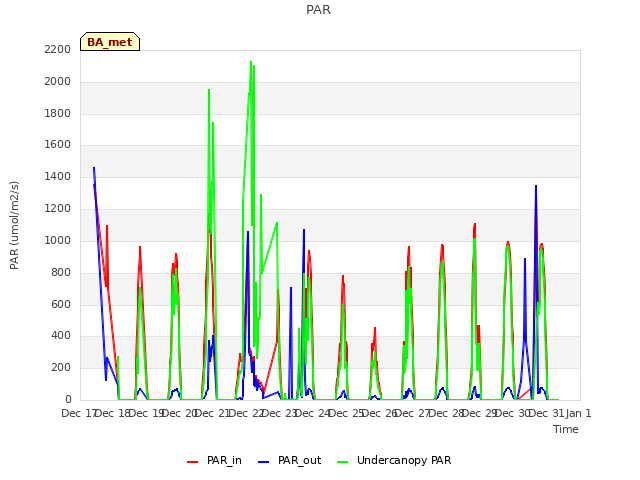Click the tallest green peak above 2000
Image resolution: width=640 pixels, height=480 pixels.
coord(251,62)
